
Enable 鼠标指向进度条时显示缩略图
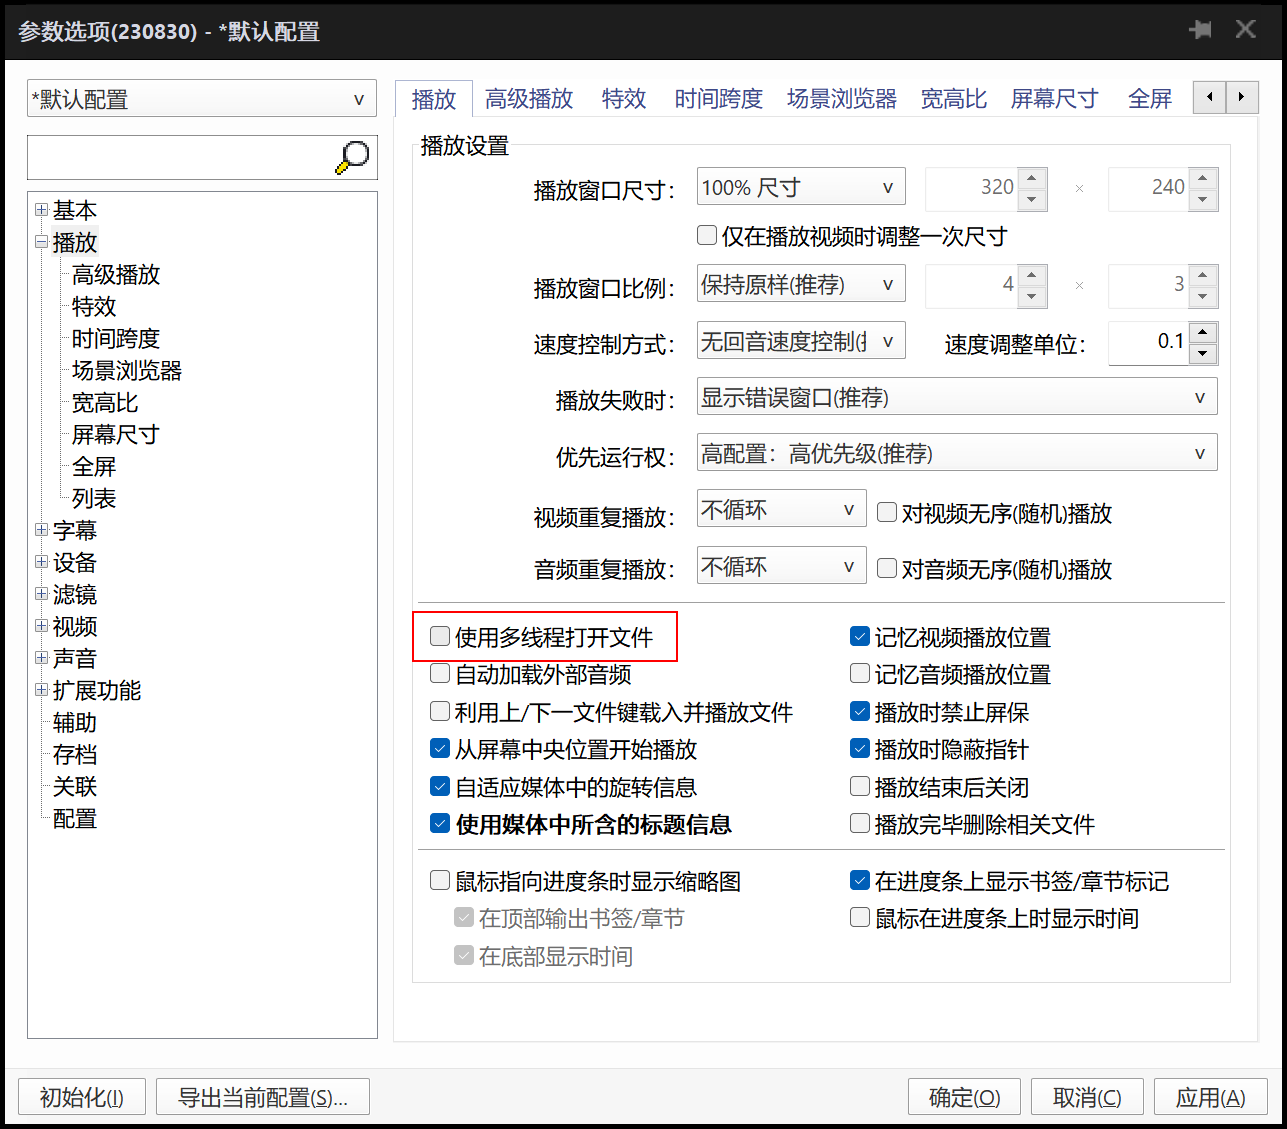pyautogui.click(x=440, y=880)
